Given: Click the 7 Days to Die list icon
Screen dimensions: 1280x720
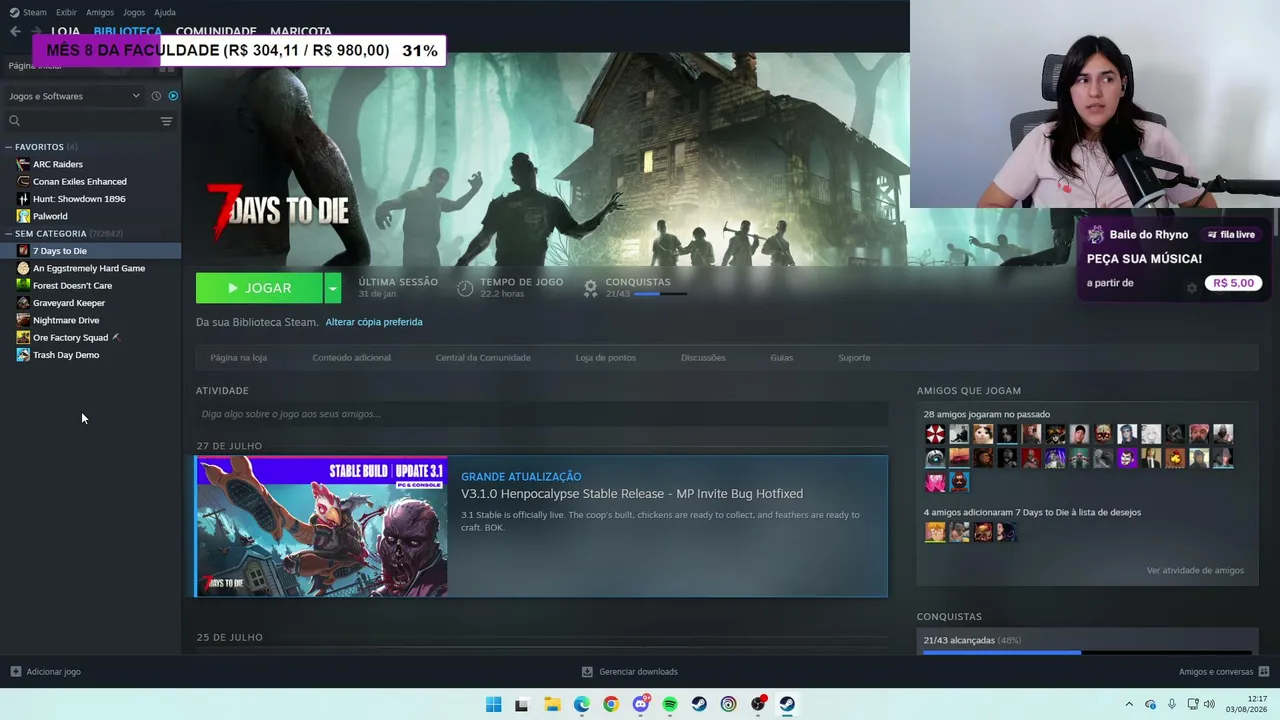Looking at the screenshot, I should pyautogui.click(x=23, y=251).
